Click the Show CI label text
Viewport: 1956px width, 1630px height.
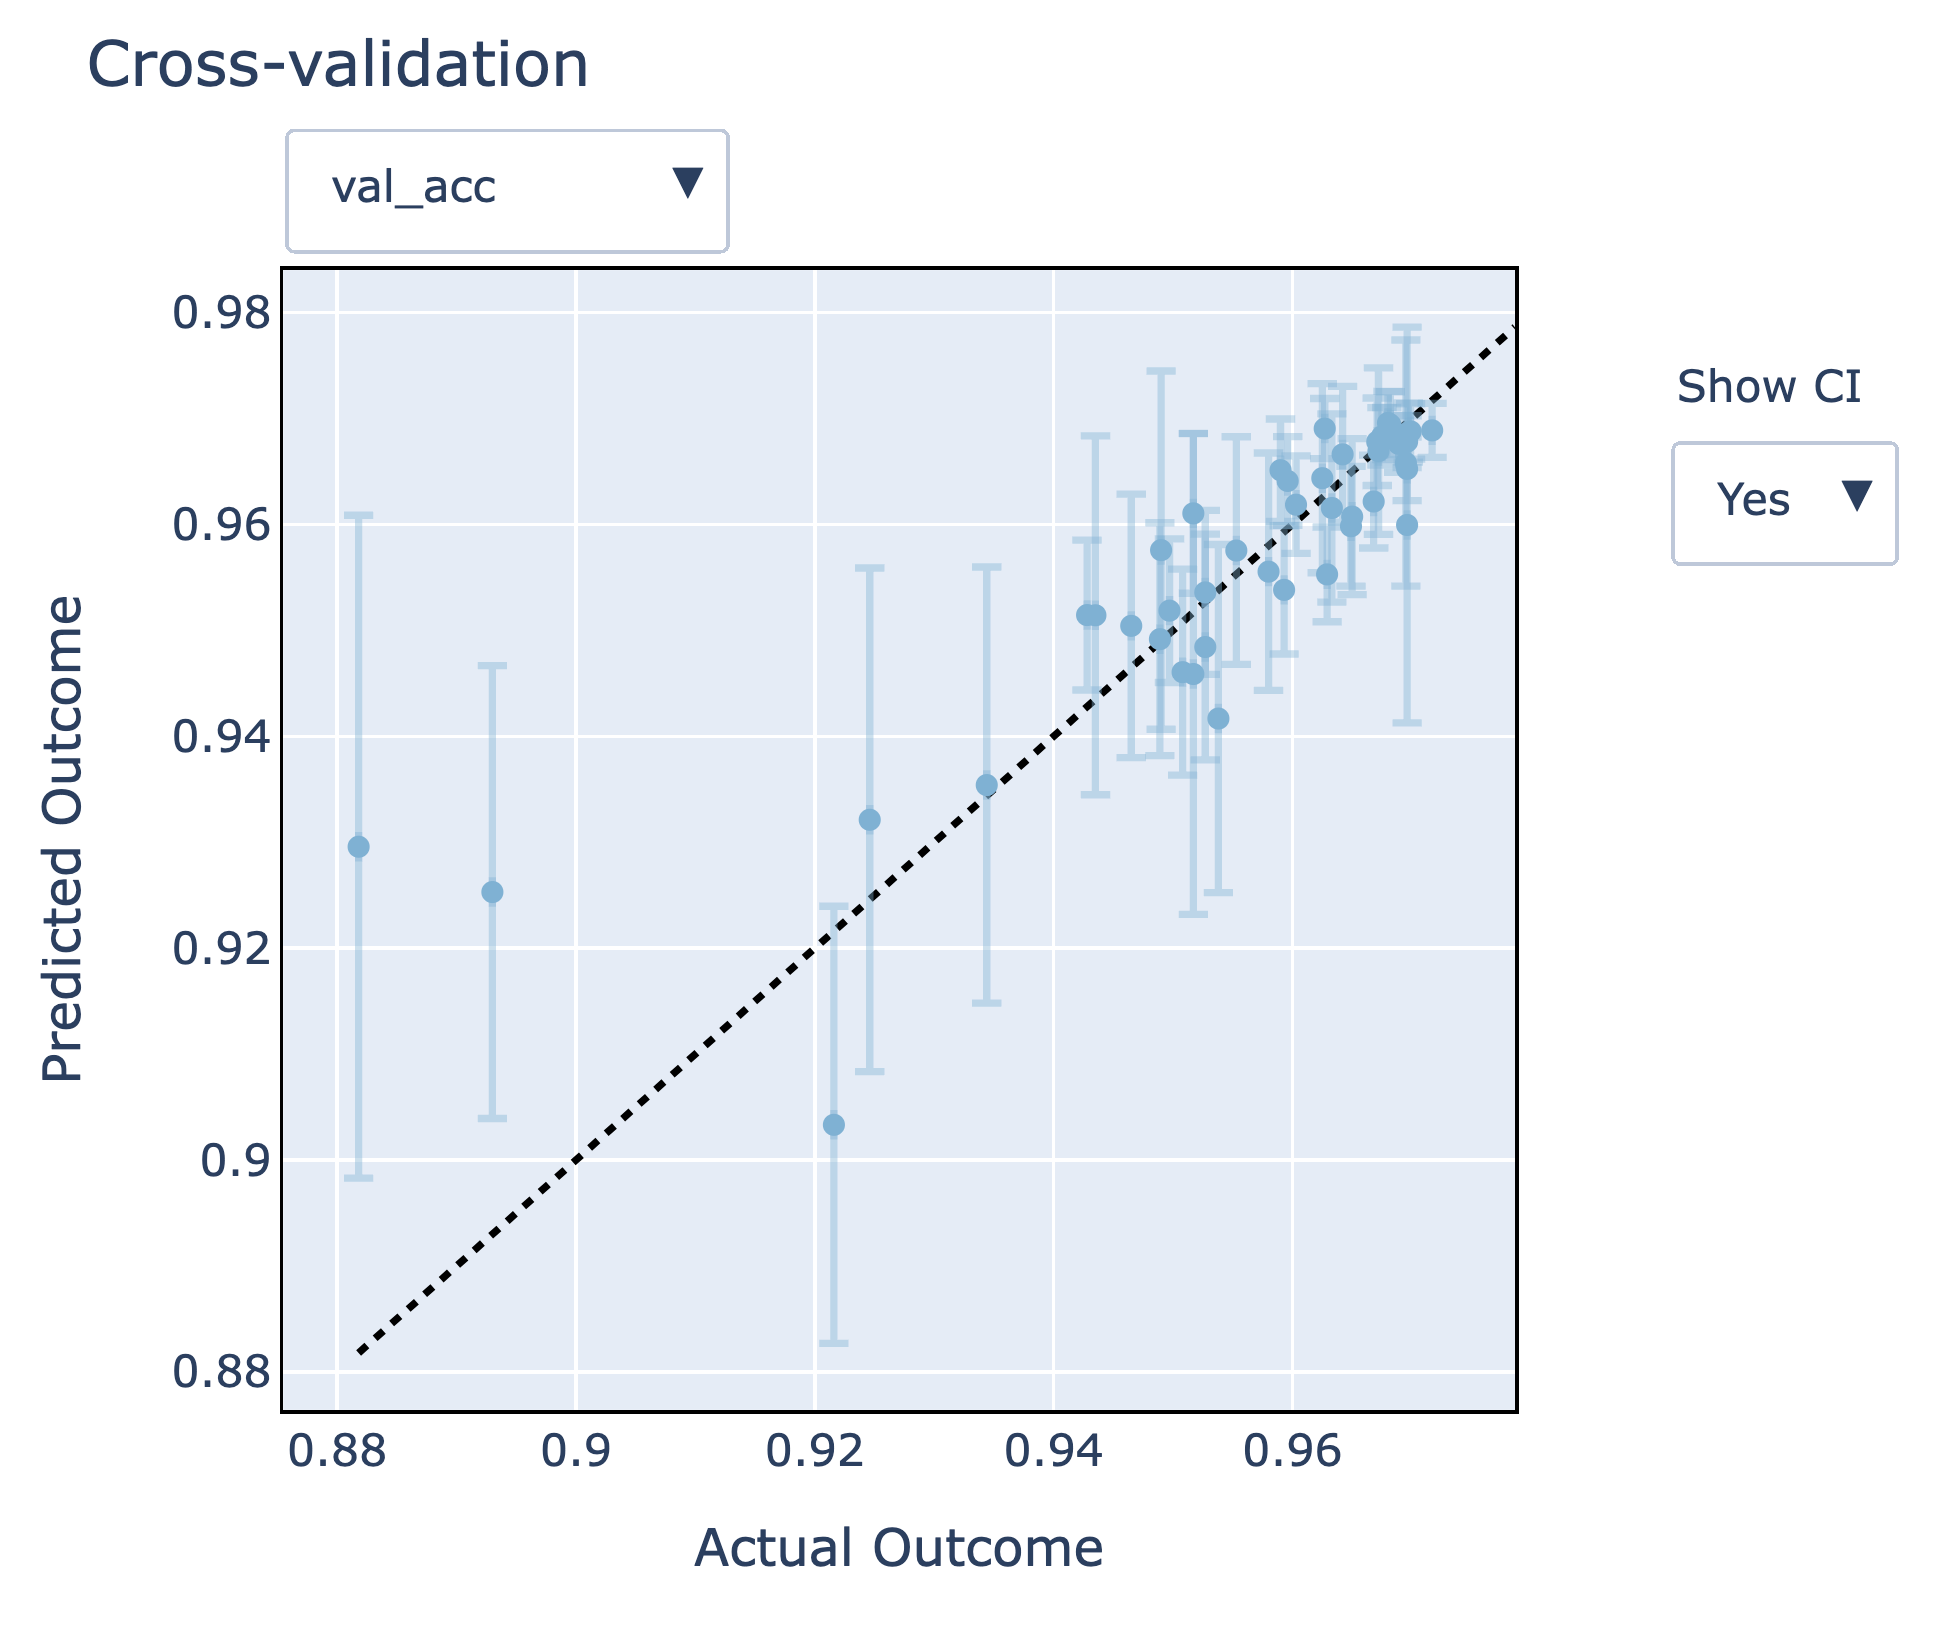[1768, 387]
